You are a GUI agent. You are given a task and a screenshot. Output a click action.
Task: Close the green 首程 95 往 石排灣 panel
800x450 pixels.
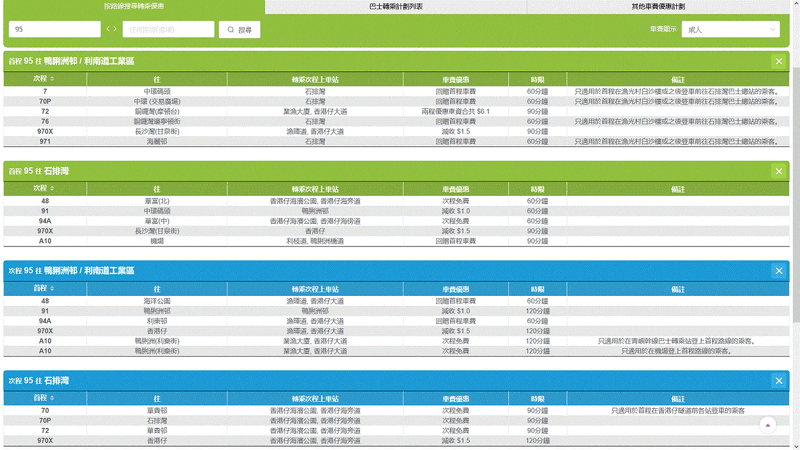tap(779, 172)
